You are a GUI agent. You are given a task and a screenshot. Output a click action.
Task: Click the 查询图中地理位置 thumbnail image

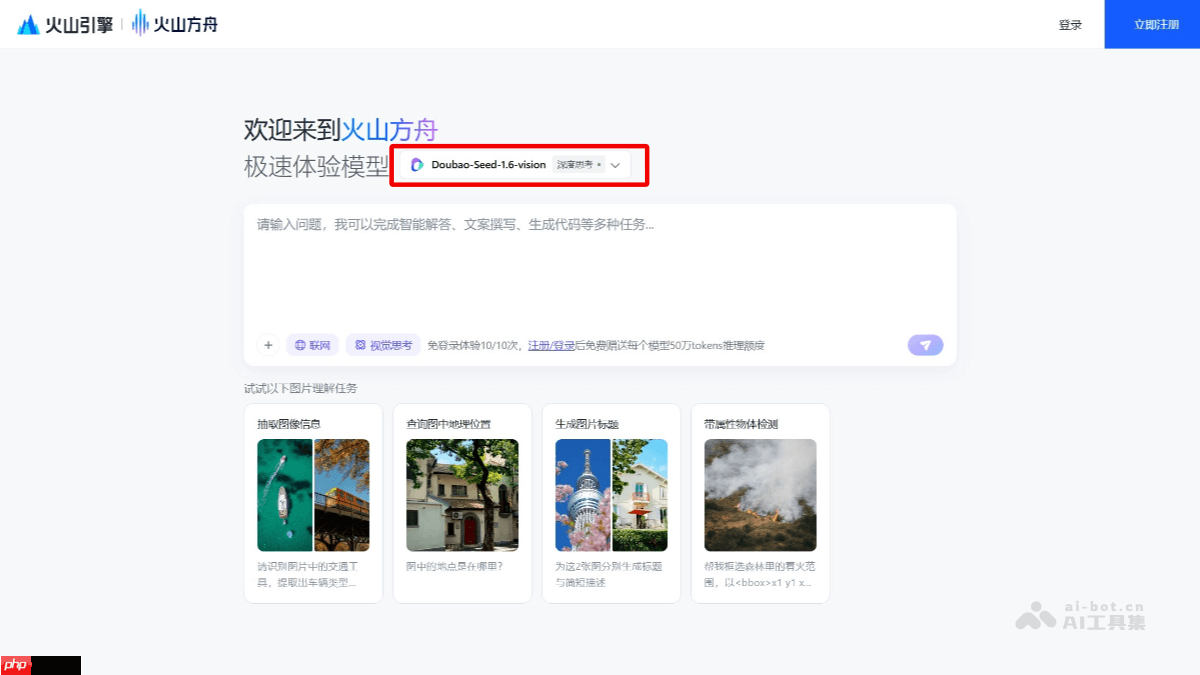tap(462, 495)
